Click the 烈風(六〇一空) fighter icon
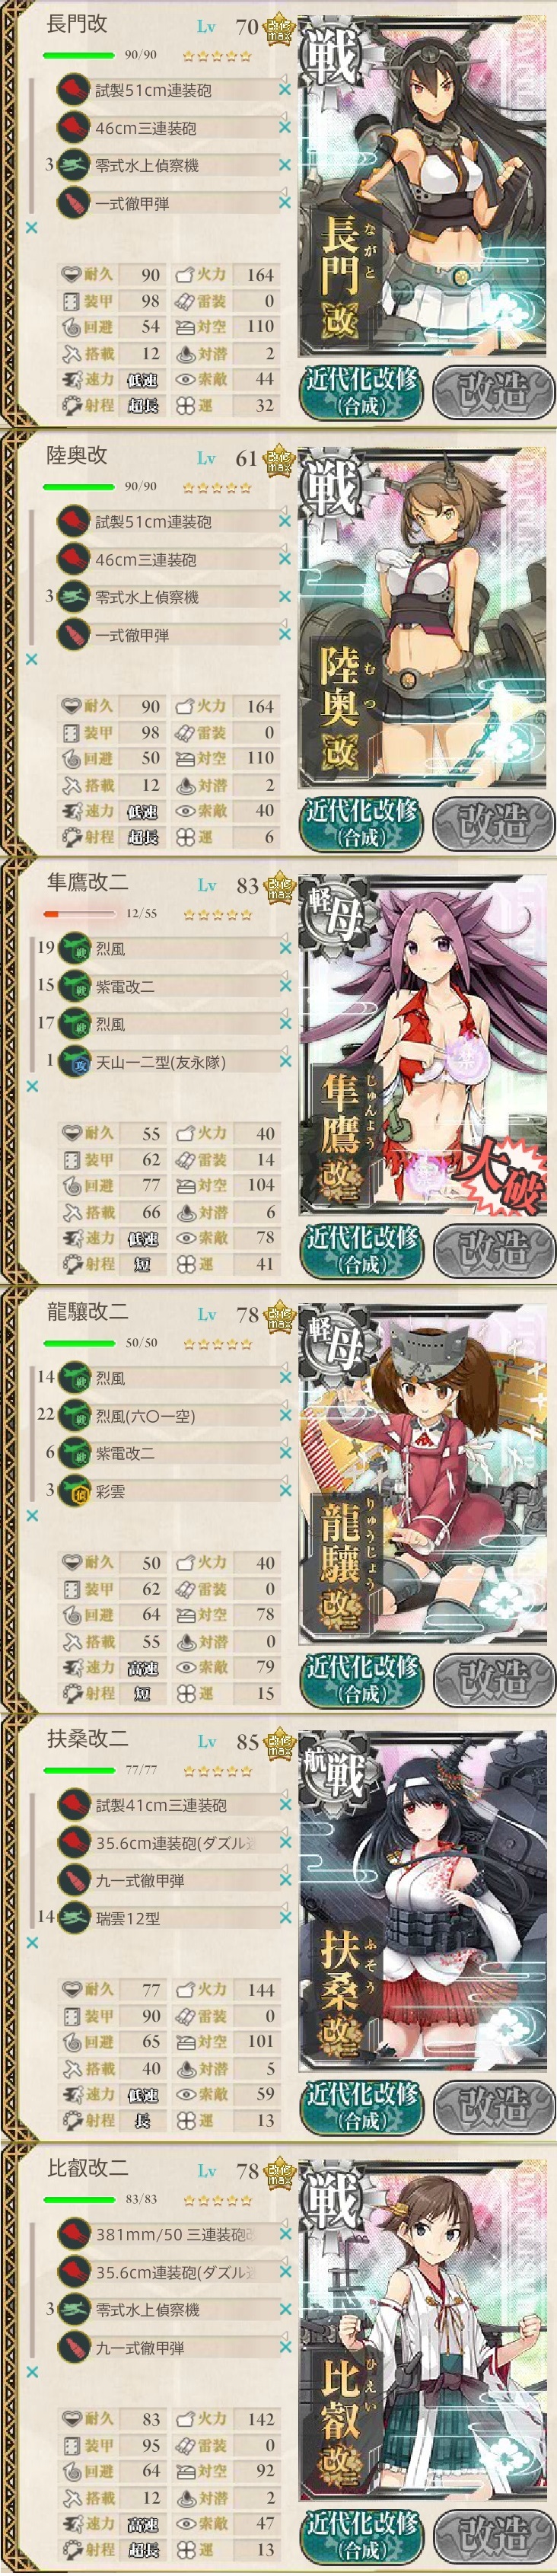 point(73,1416)
